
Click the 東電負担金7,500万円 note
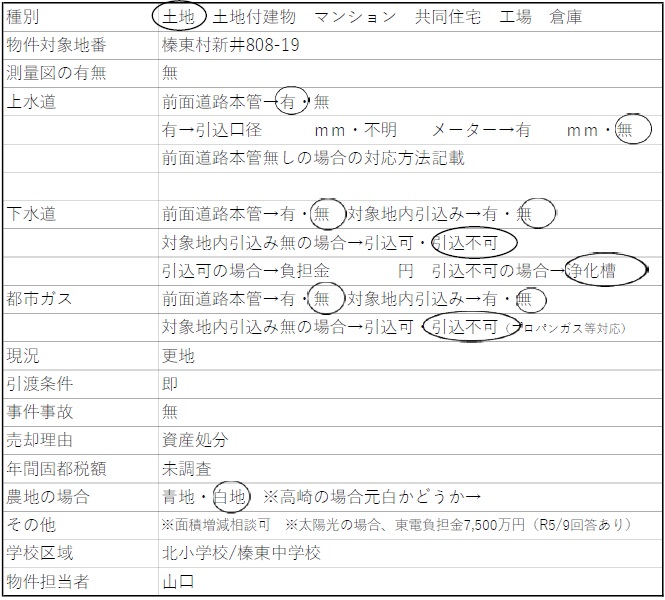pyautogui.click(x=460, y=525)
